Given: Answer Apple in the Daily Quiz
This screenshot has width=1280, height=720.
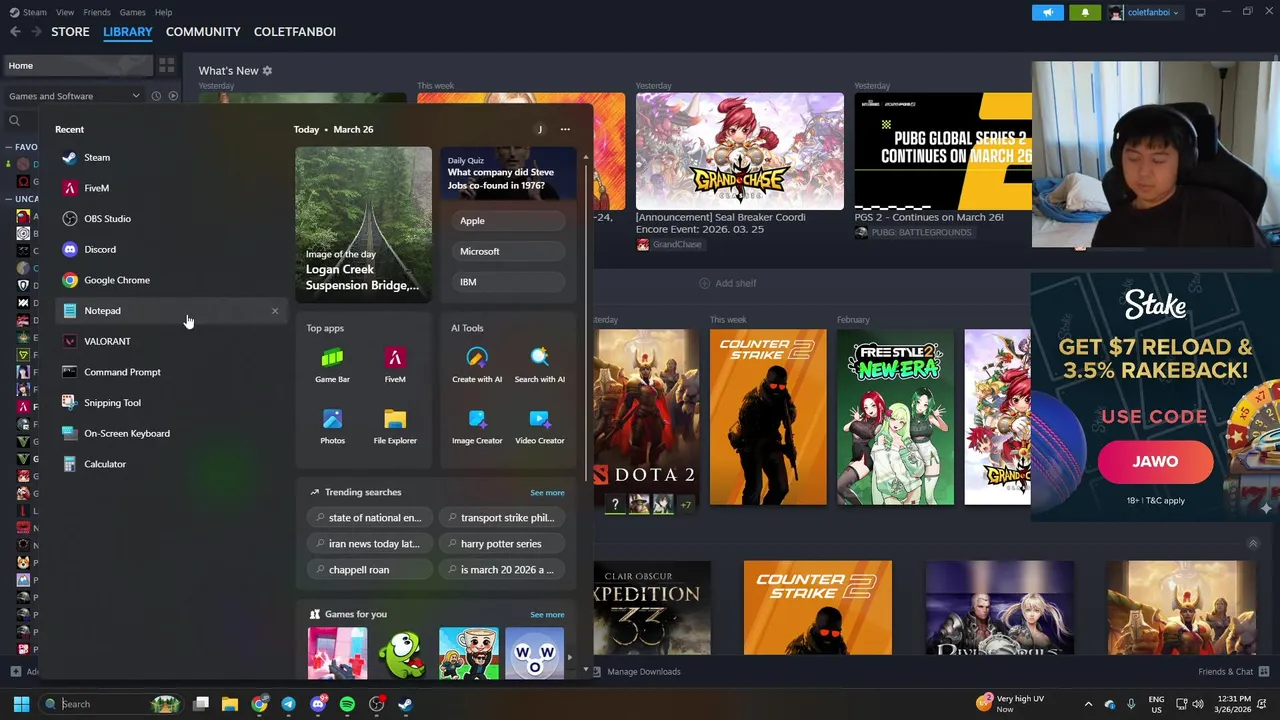Looking at the screenshot, I should pos(508,221).
